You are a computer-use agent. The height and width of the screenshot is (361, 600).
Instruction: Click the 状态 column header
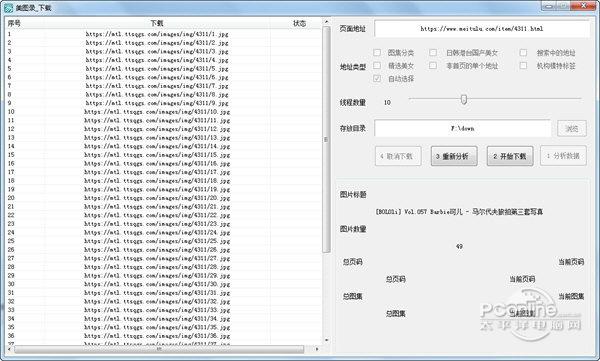coord(299,23)
